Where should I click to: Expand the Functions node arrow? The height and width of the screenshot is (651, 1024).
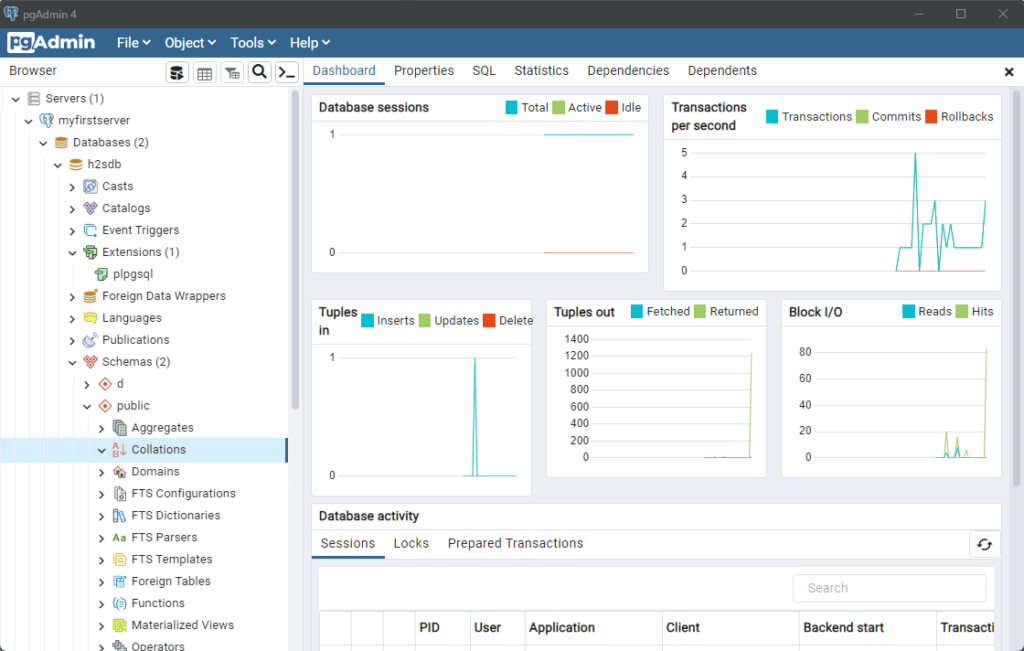pyautogui.click(x=102, y=604)
